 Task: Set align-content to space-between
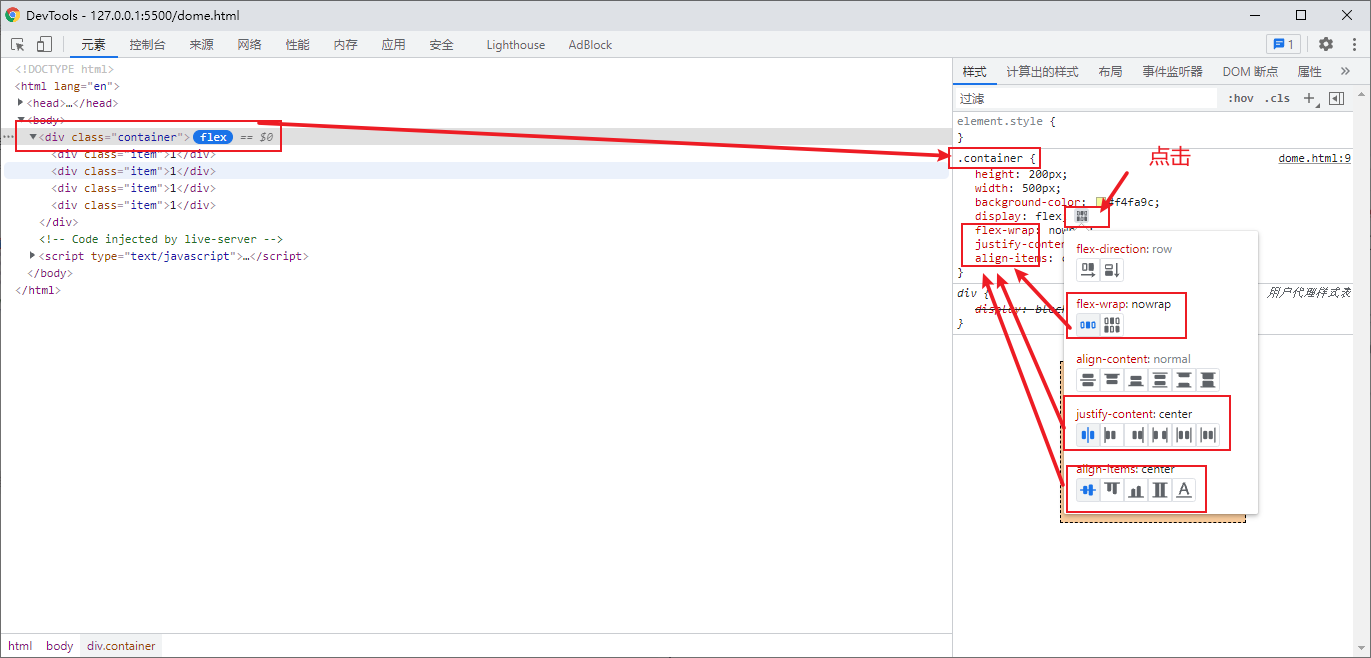coord(1184,379)
